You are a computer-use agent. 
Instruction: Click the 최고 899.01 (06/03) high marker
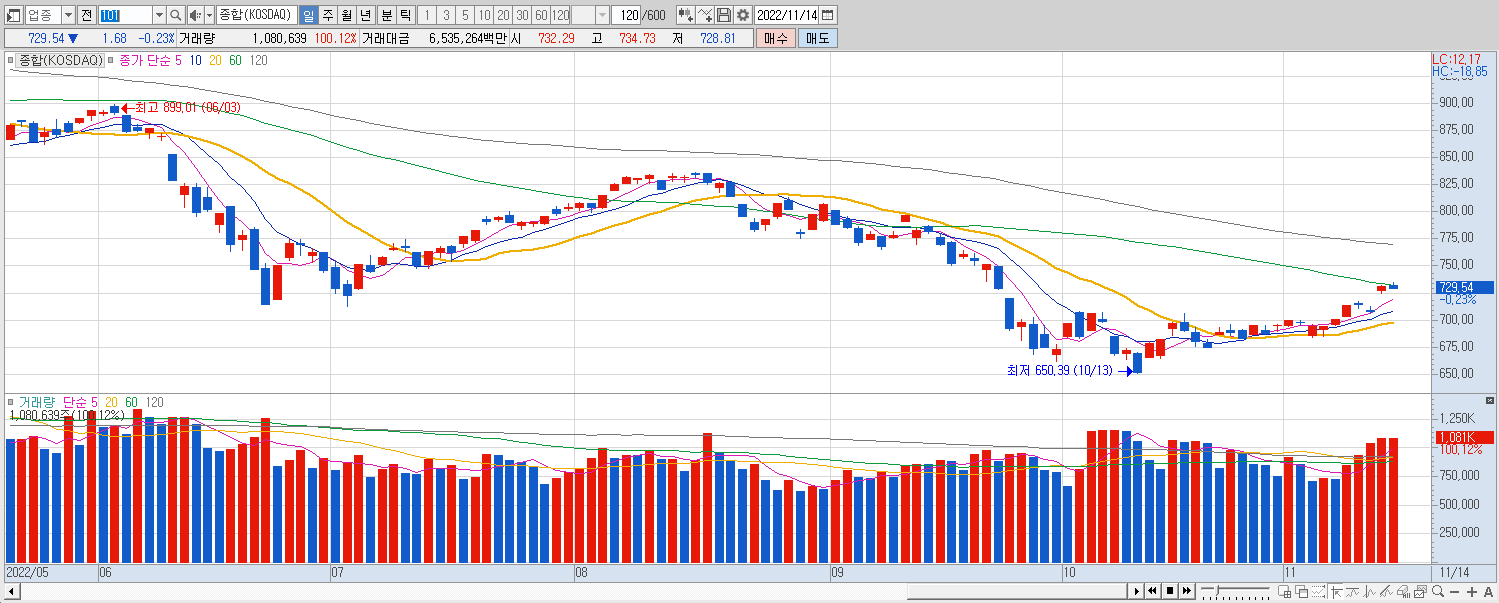tap(181, 108)
